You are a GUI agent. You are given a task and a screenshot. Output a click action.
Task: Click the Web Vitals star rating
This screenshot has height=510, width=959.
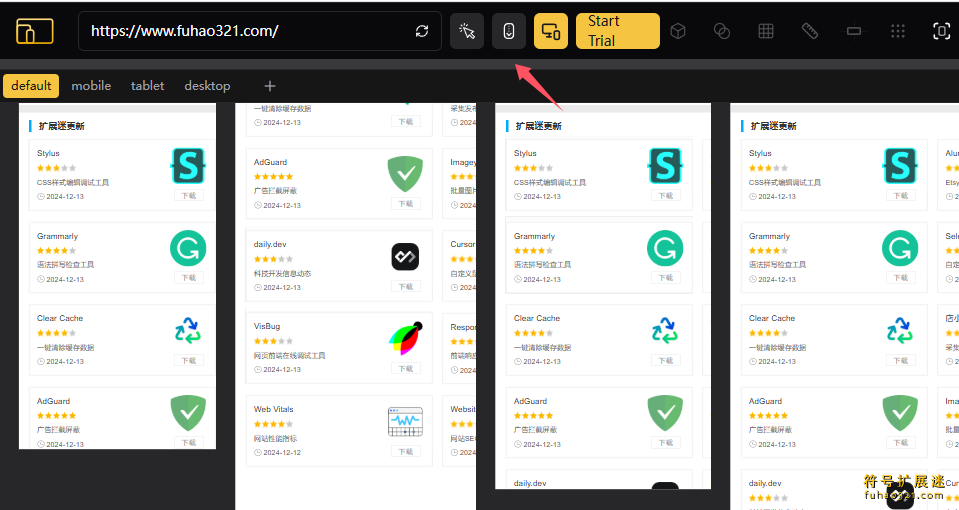(273, 424)
